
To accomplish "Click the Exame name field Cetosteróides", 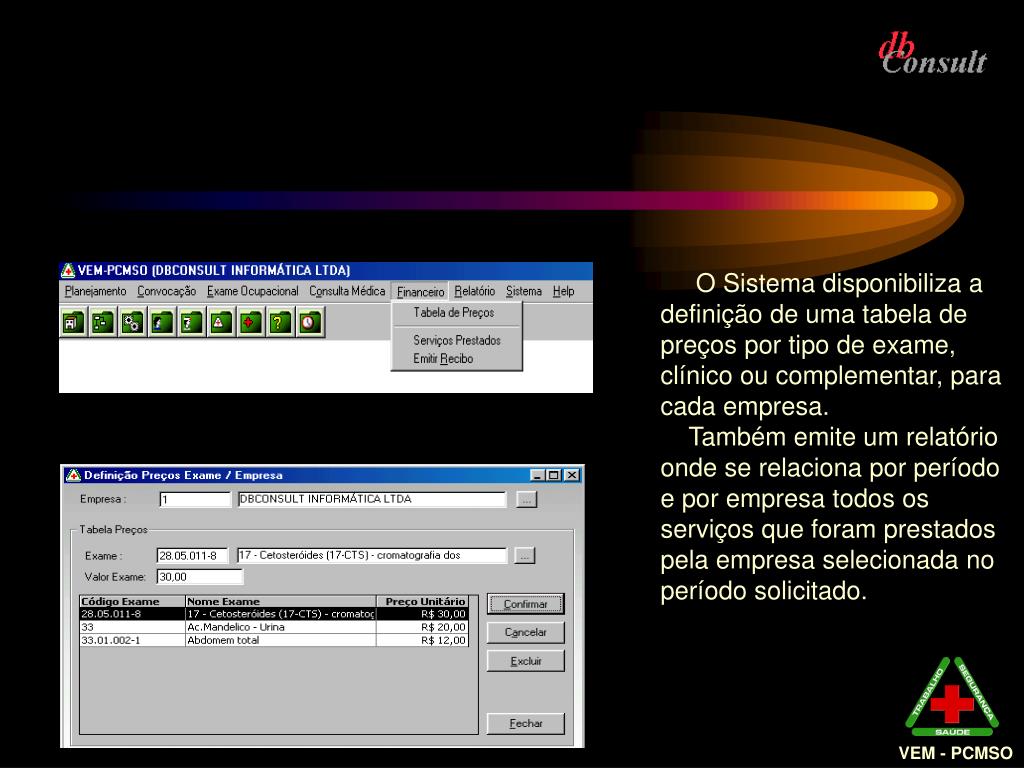I will click(372, 555).
